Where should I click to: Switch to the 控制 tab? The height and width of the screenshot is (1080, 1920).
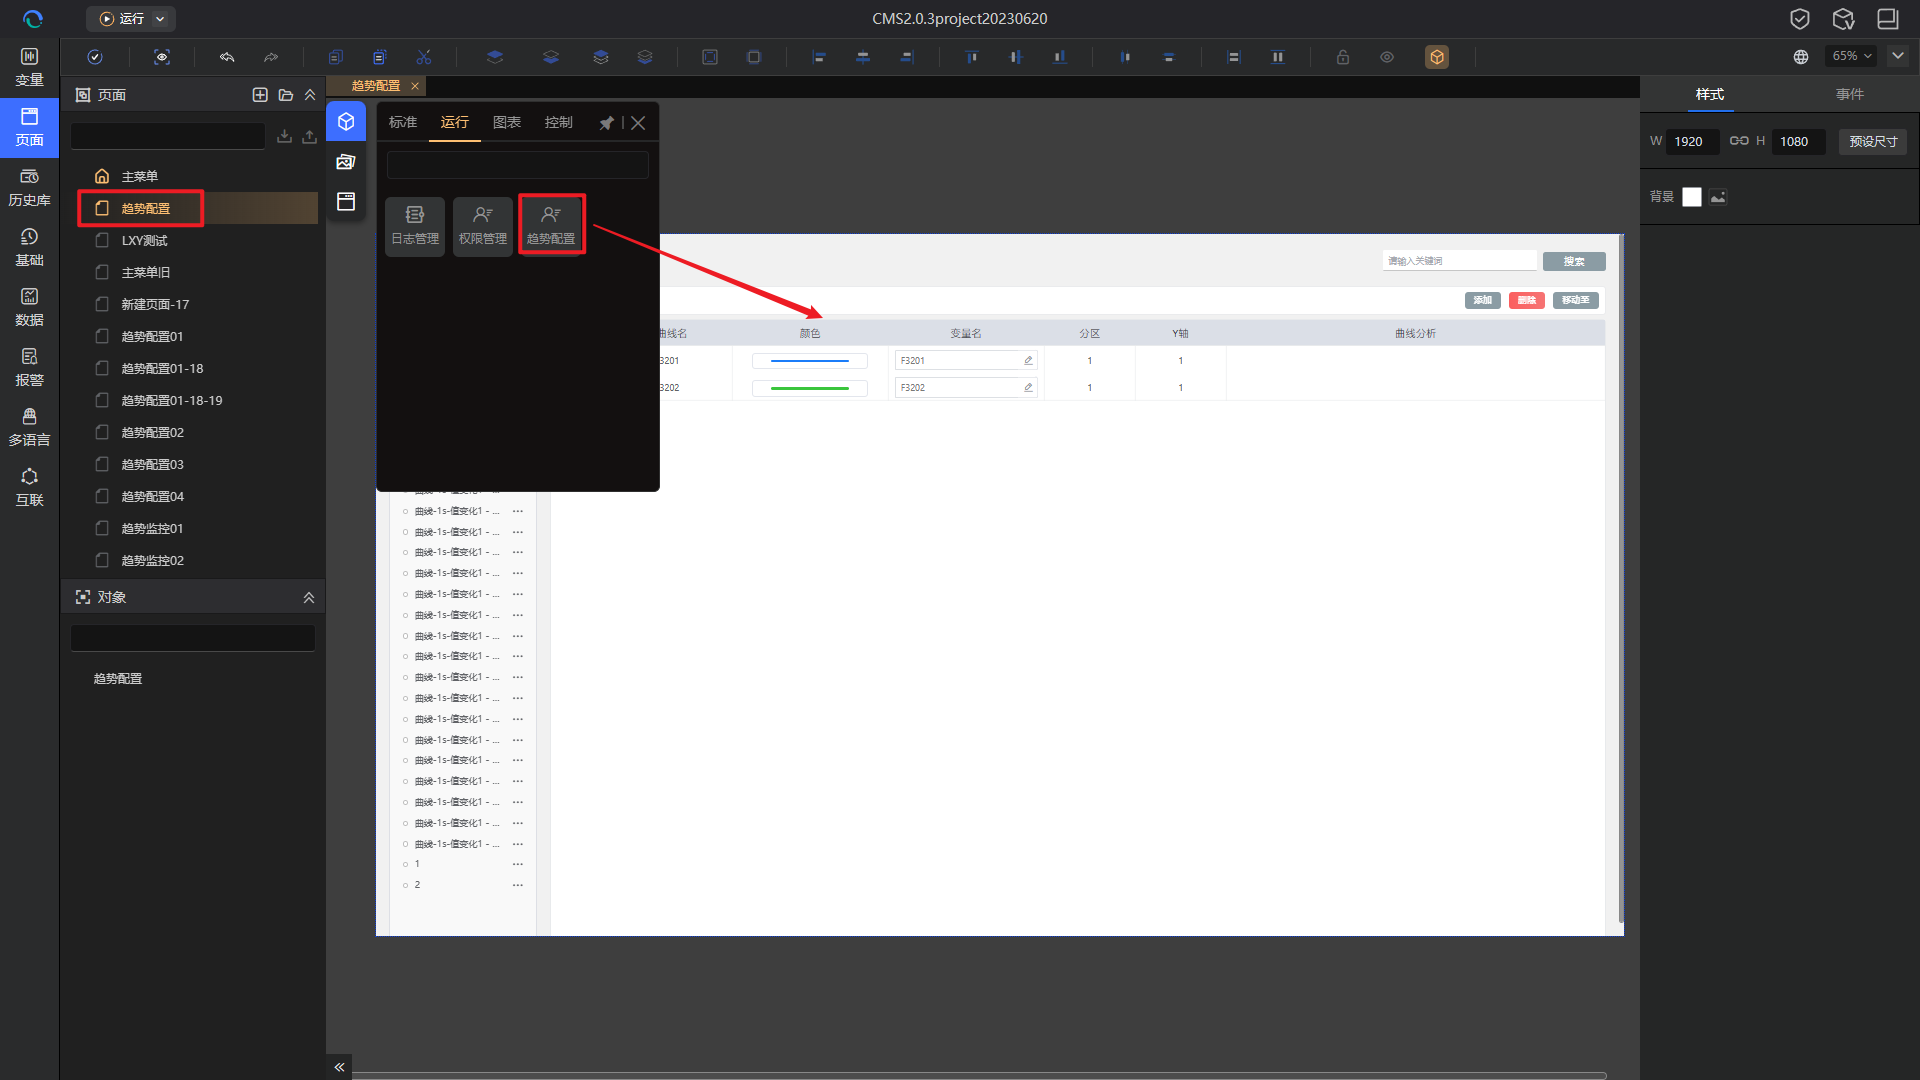[x=559, y=122]
